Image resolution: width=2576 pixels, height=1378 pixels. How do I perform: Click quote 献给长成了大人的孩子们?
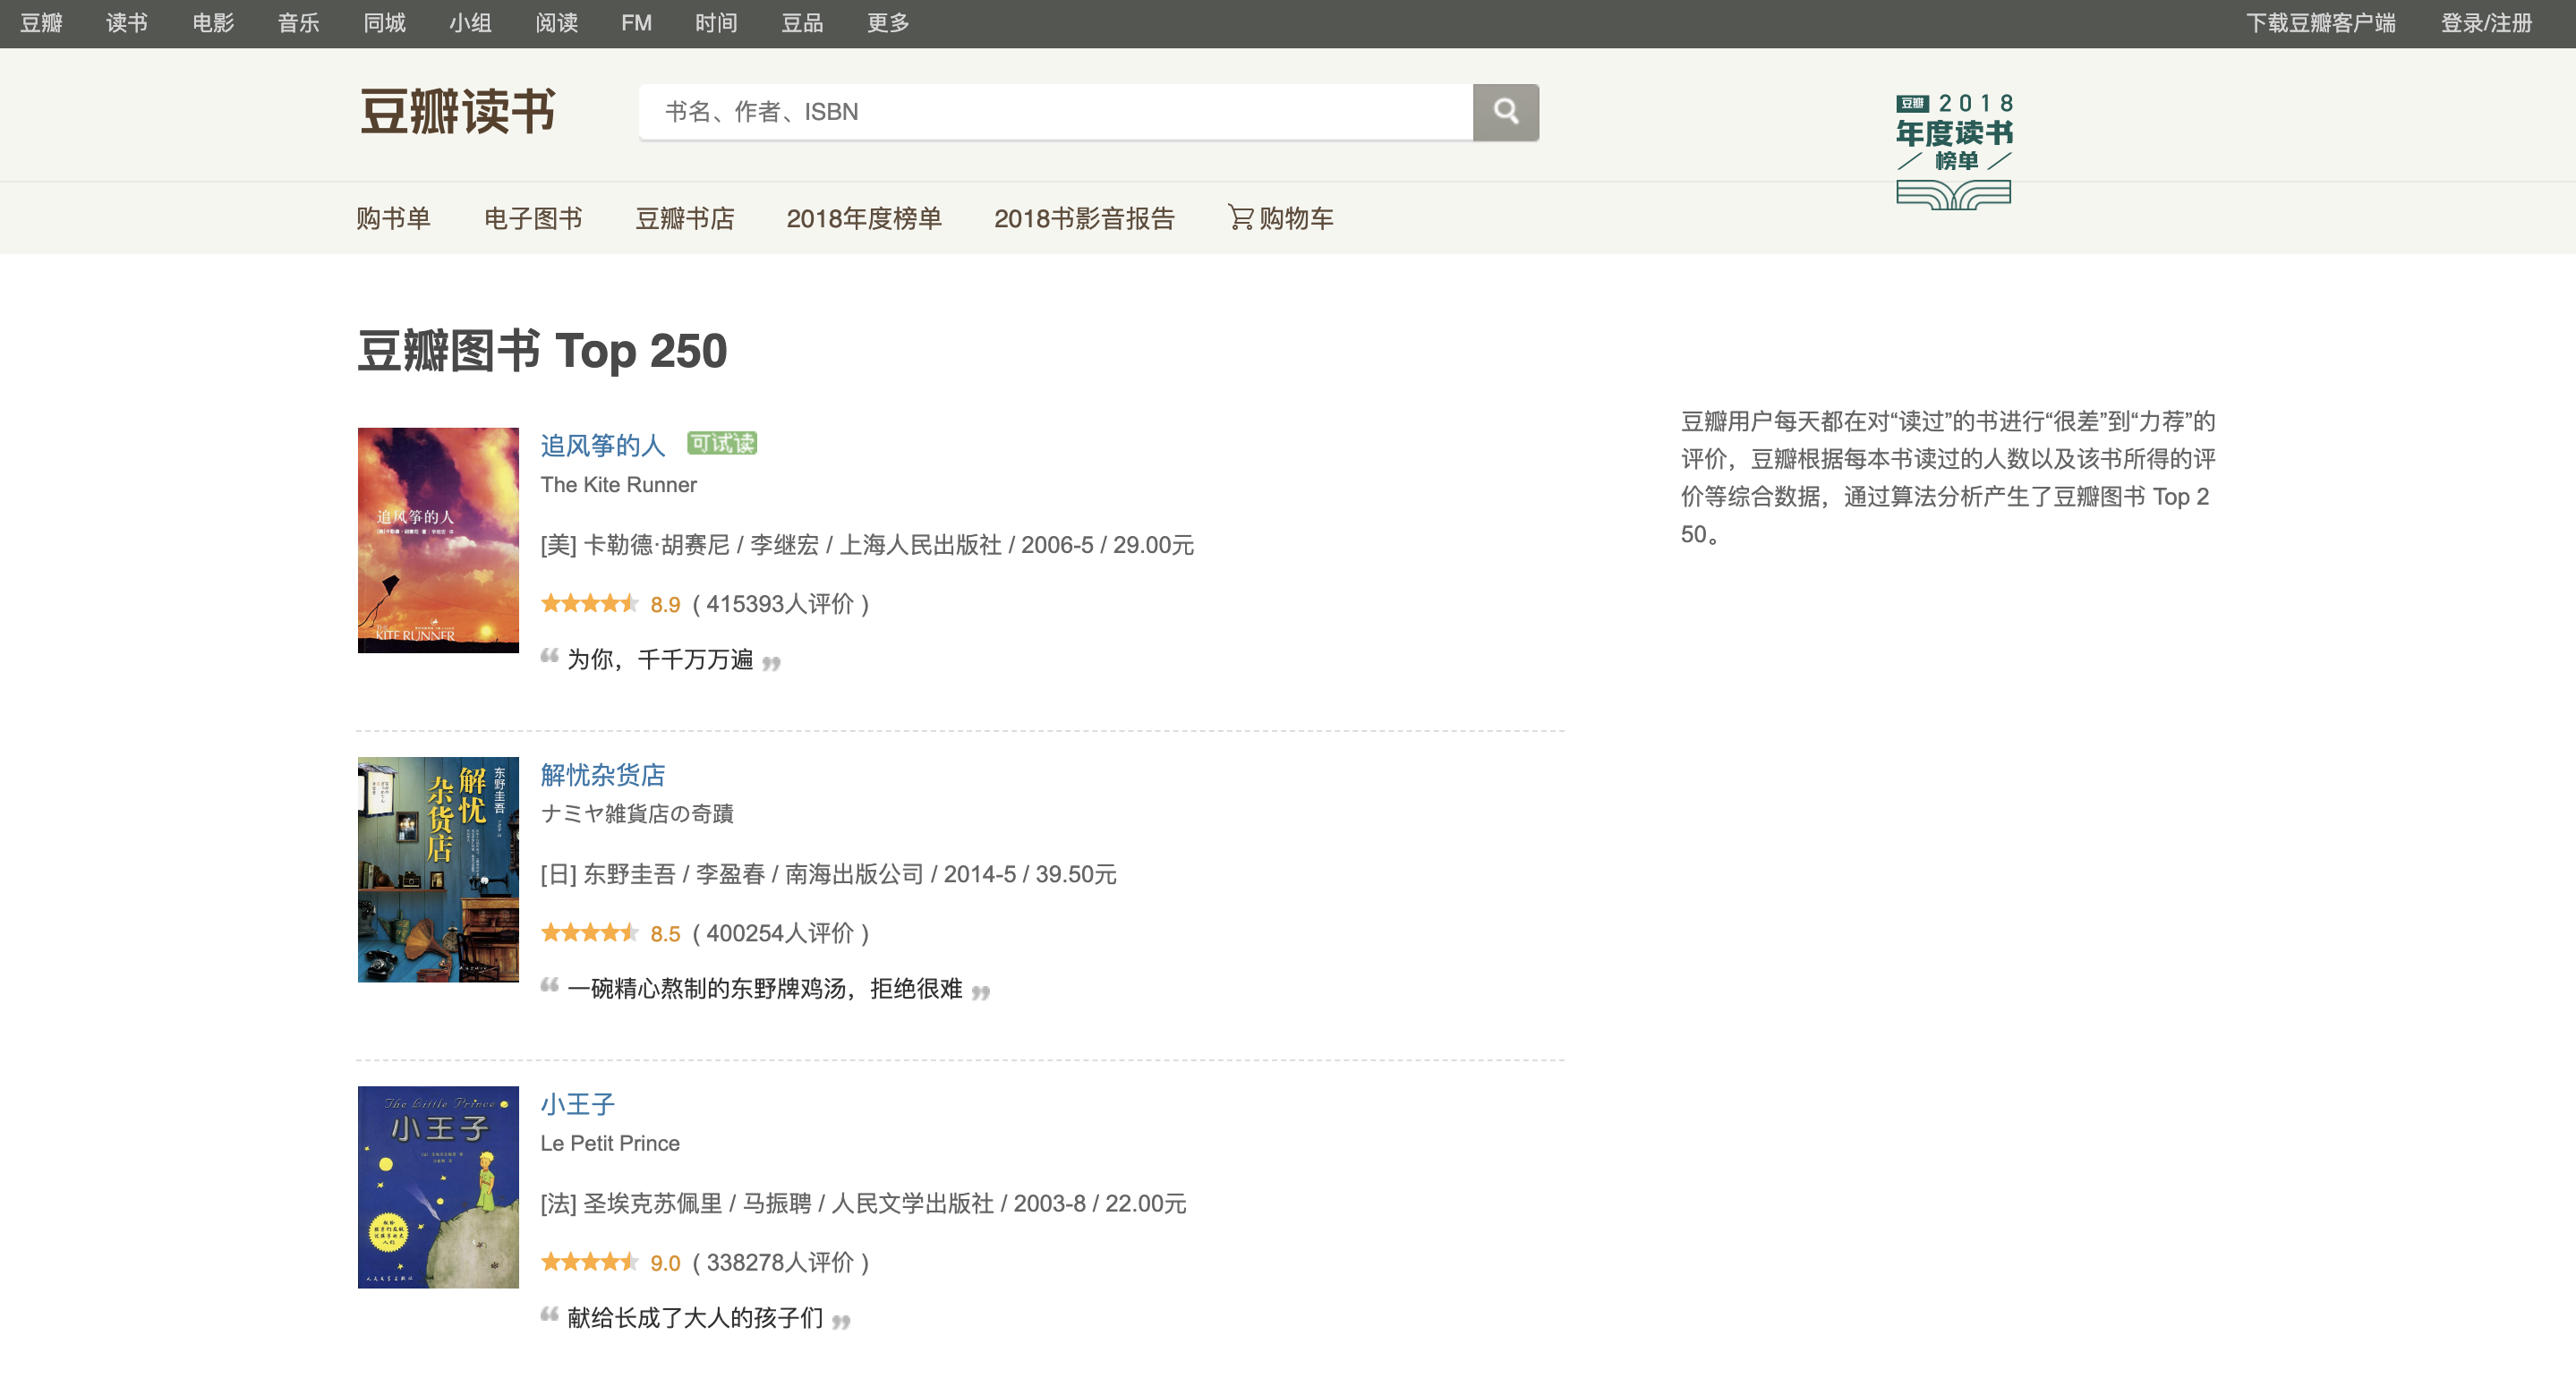click(695, 1317)
